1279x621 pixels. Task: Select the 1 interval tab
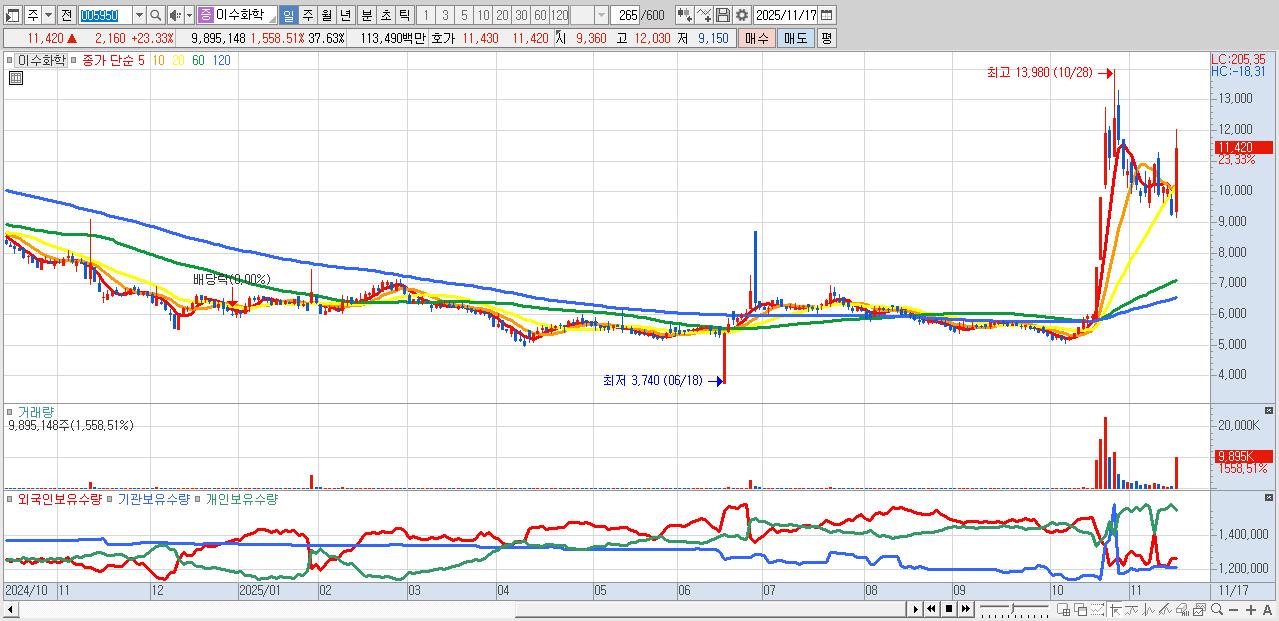pyautogui.click(x=425, y=15)
